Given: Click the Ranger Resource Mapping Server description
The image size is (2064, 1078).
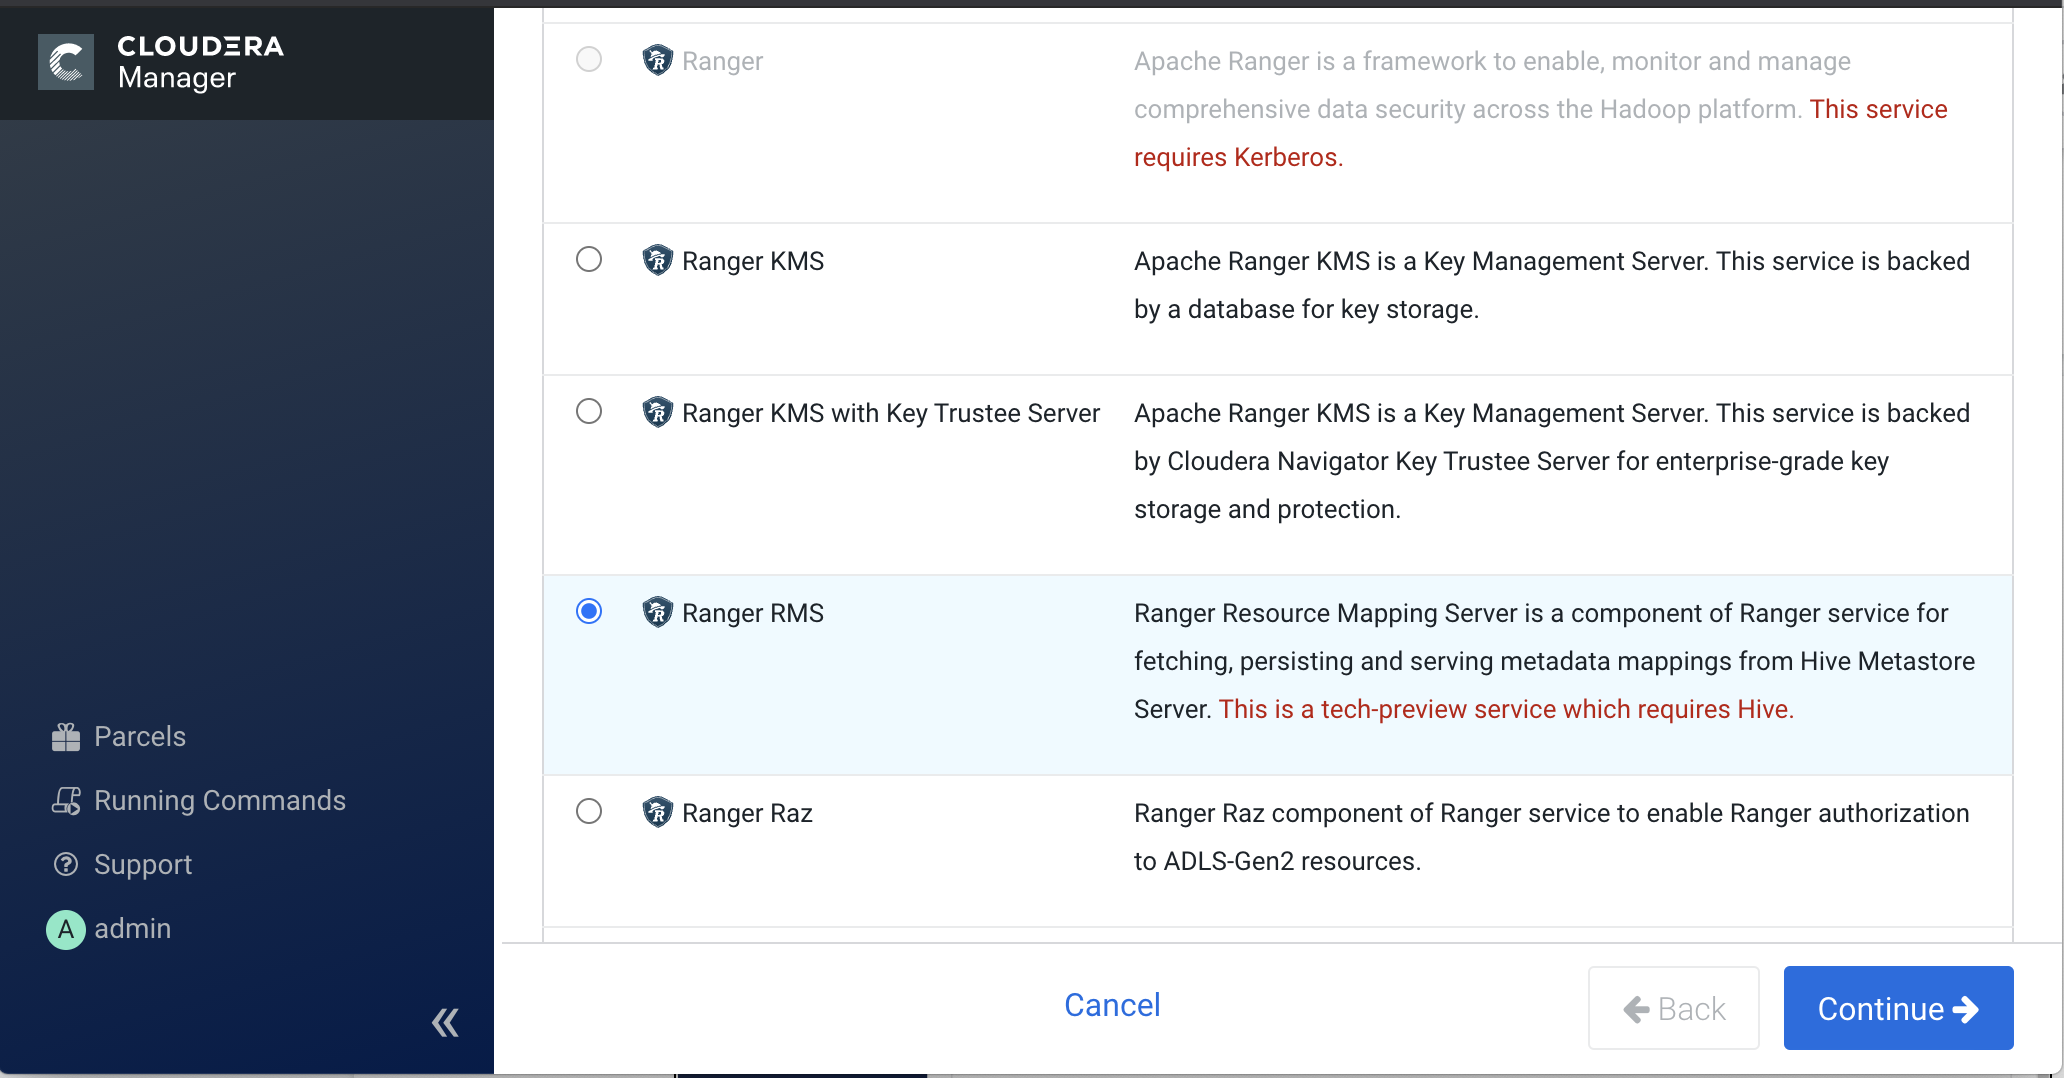Looking at the screenshot, I should pos(1554,661).
